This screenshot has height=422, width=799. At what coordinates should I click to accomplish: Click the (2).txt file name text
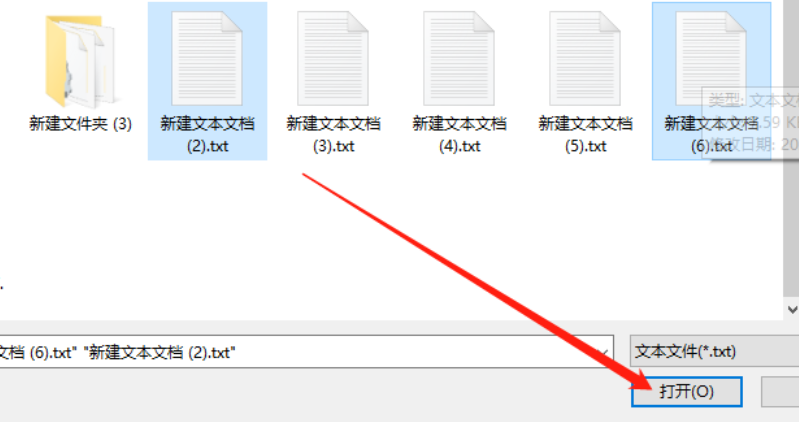pos(207,147)
